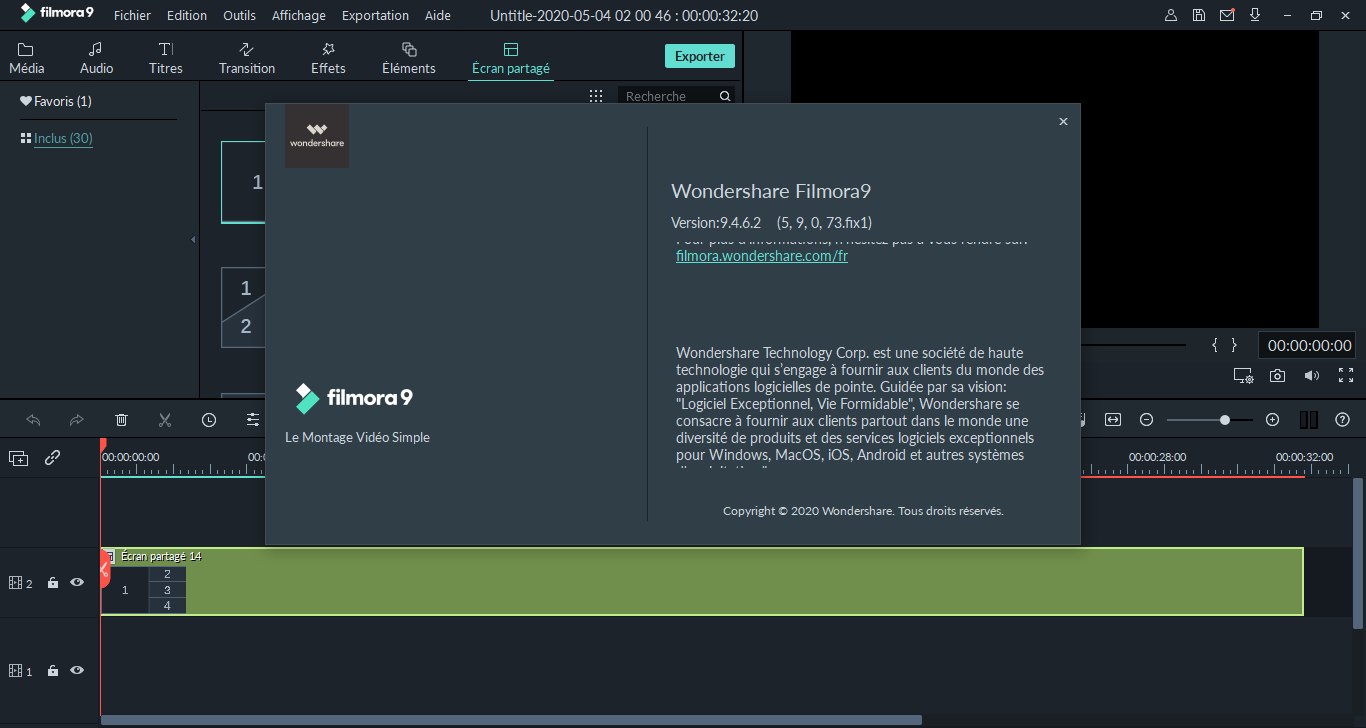Open the Affichage menu
The width and height of the screenshot is (1366, 728).
click(299, 15)
